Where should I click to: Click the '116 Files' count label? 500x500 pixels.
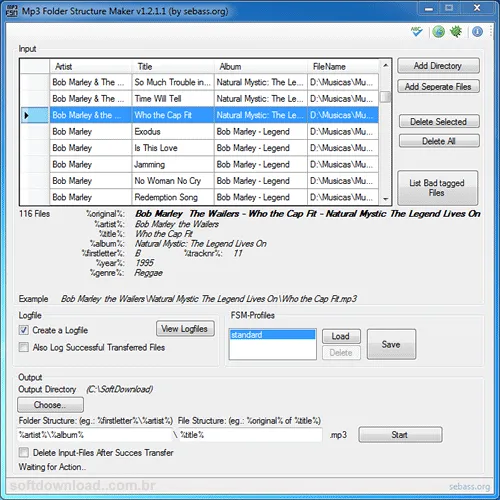click(x=34, y=214)
